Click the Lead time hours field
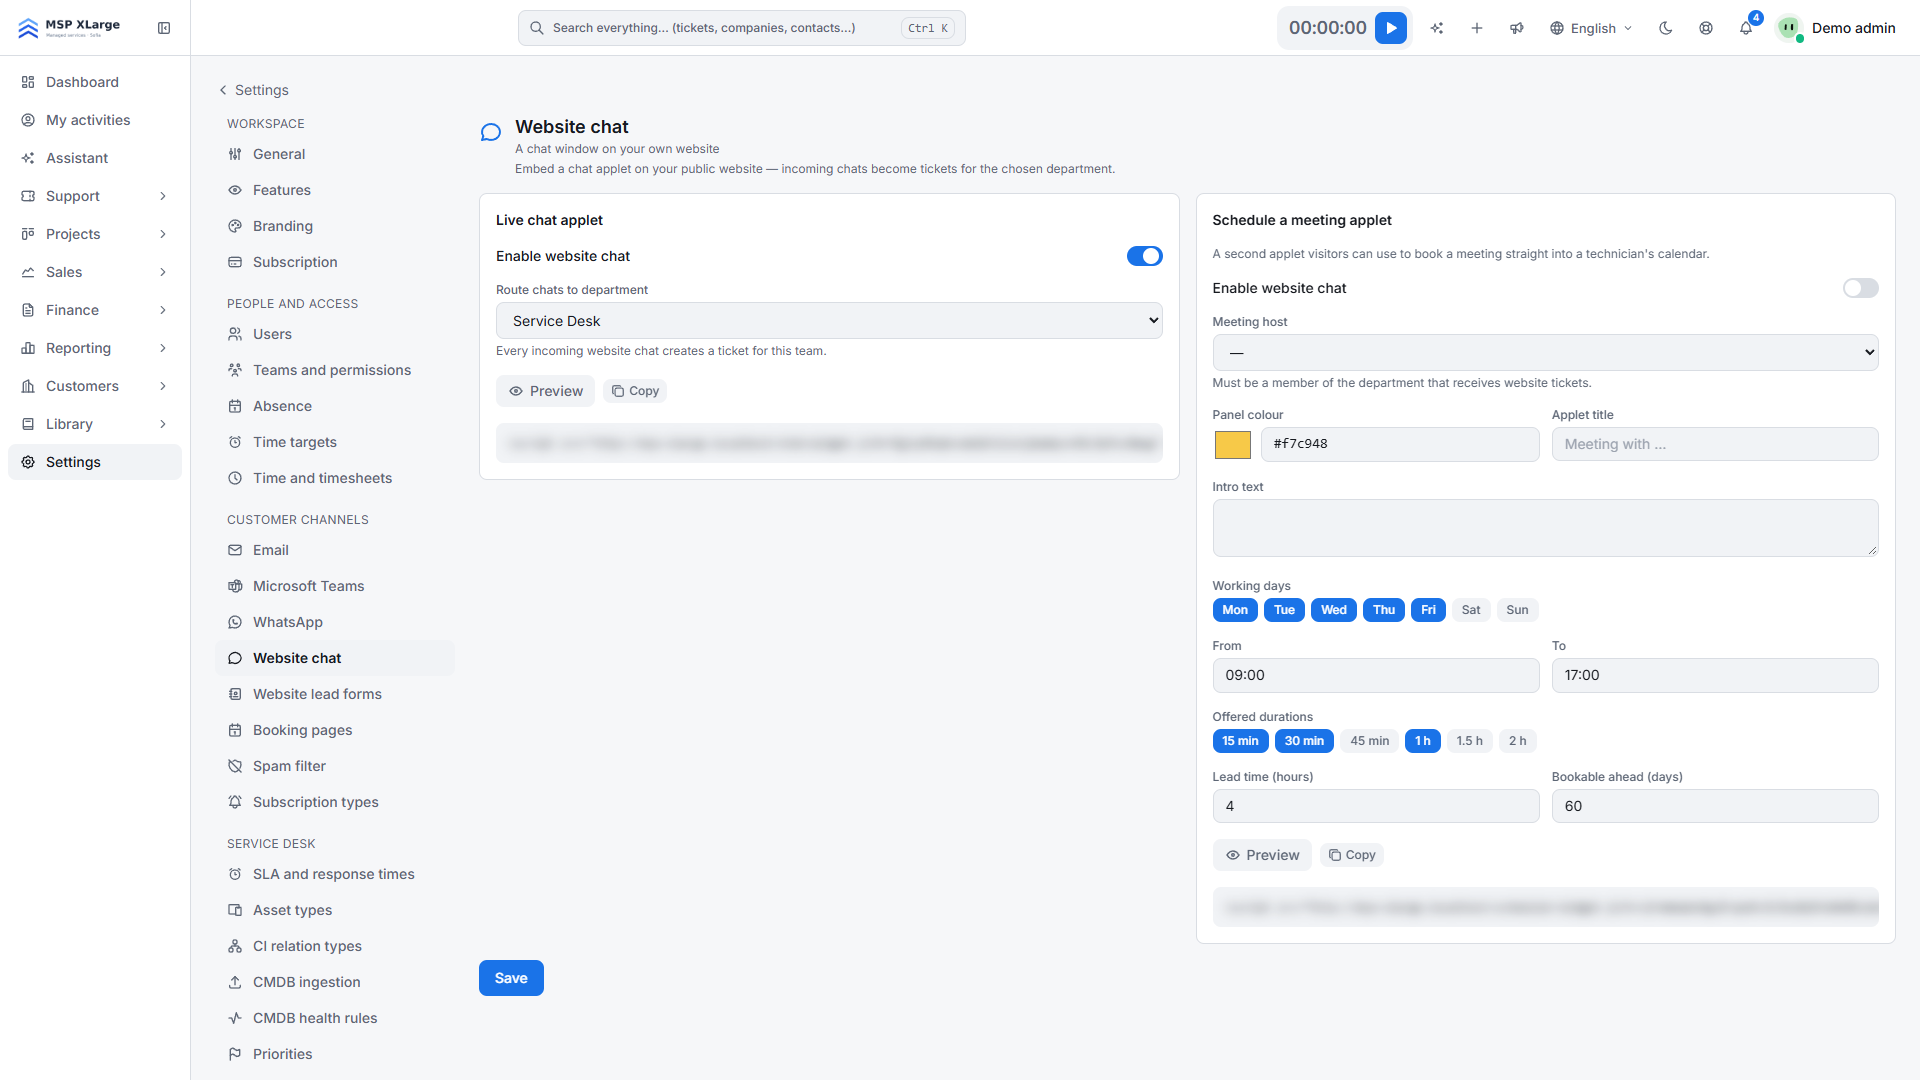 pos(1376,806)
